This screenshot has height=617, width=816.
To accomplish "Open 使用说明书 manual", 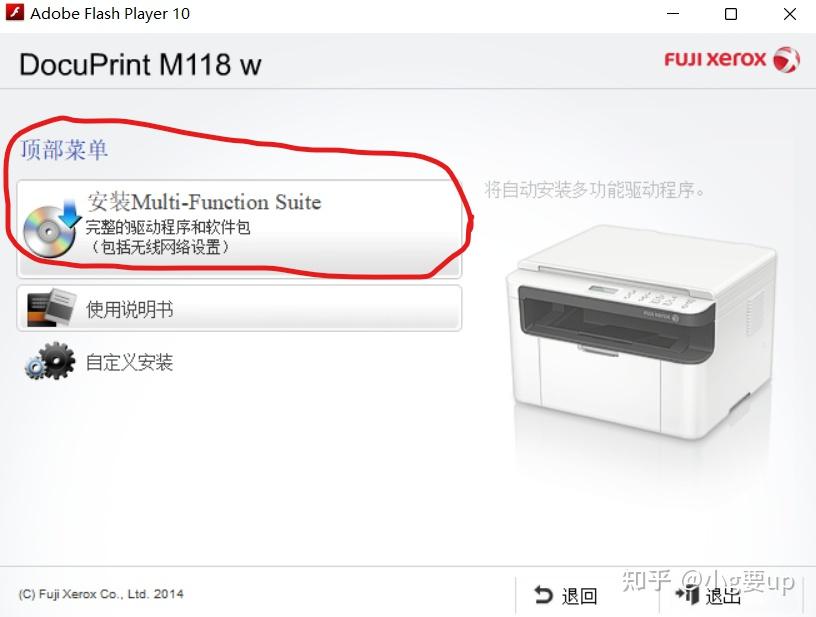I will [x=239, y=308].
